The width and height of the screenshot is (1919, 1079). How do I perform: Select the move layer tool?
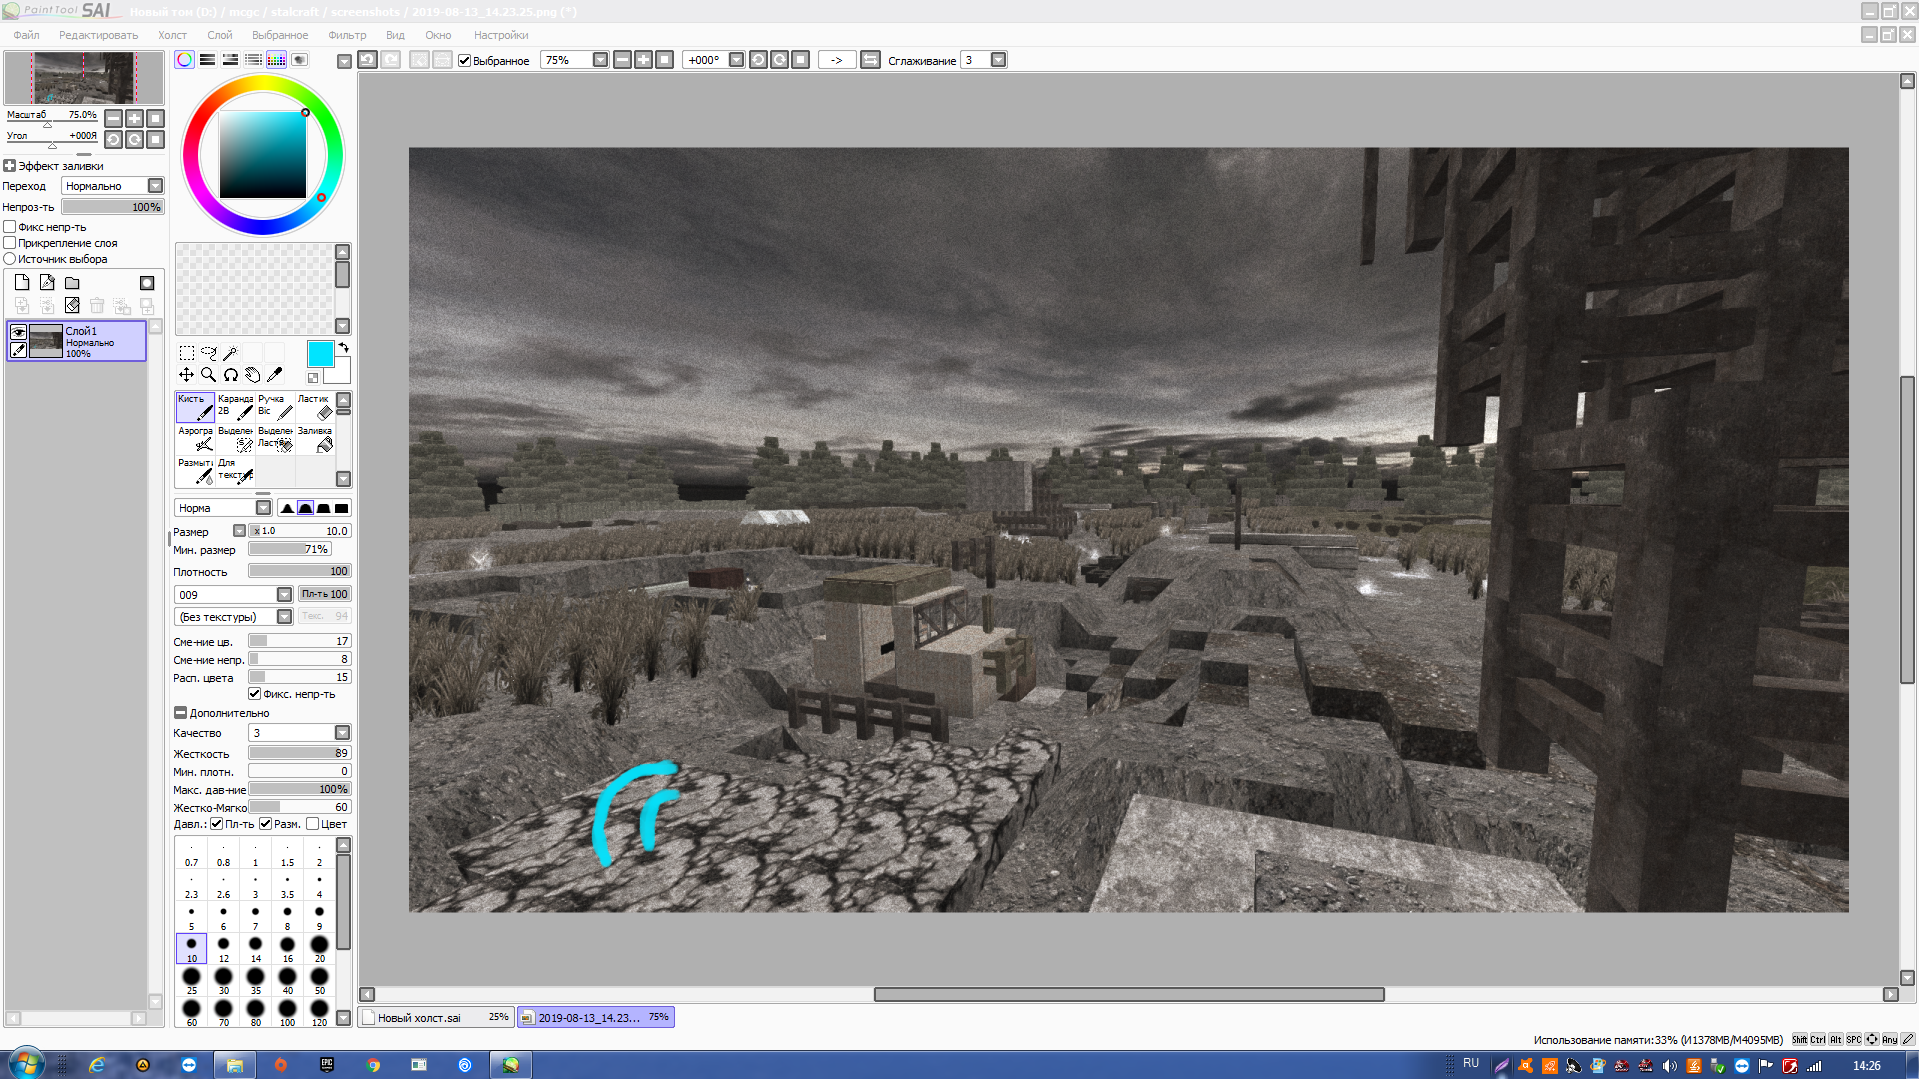click(x=187, y=375)
